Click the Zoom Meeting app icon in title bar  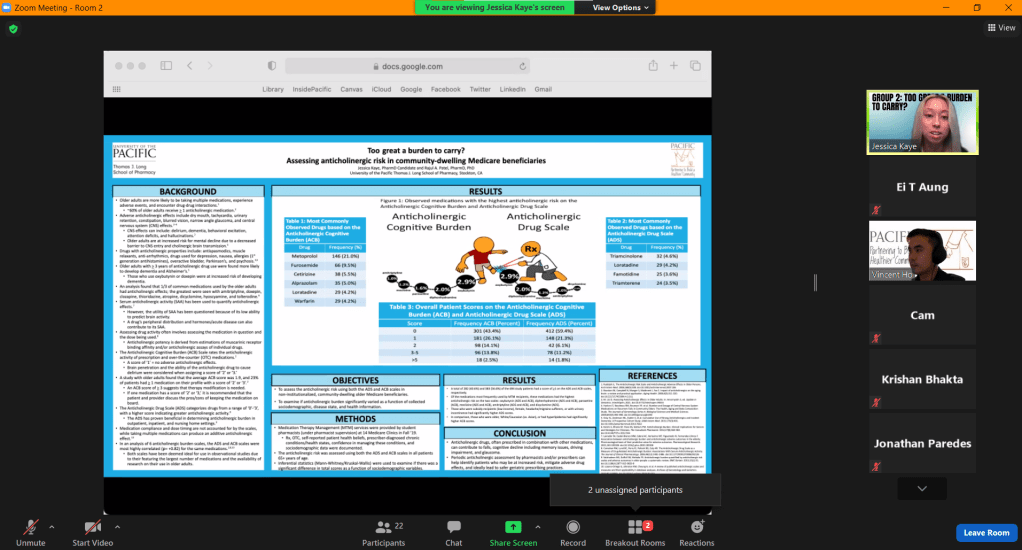[8, 7]
